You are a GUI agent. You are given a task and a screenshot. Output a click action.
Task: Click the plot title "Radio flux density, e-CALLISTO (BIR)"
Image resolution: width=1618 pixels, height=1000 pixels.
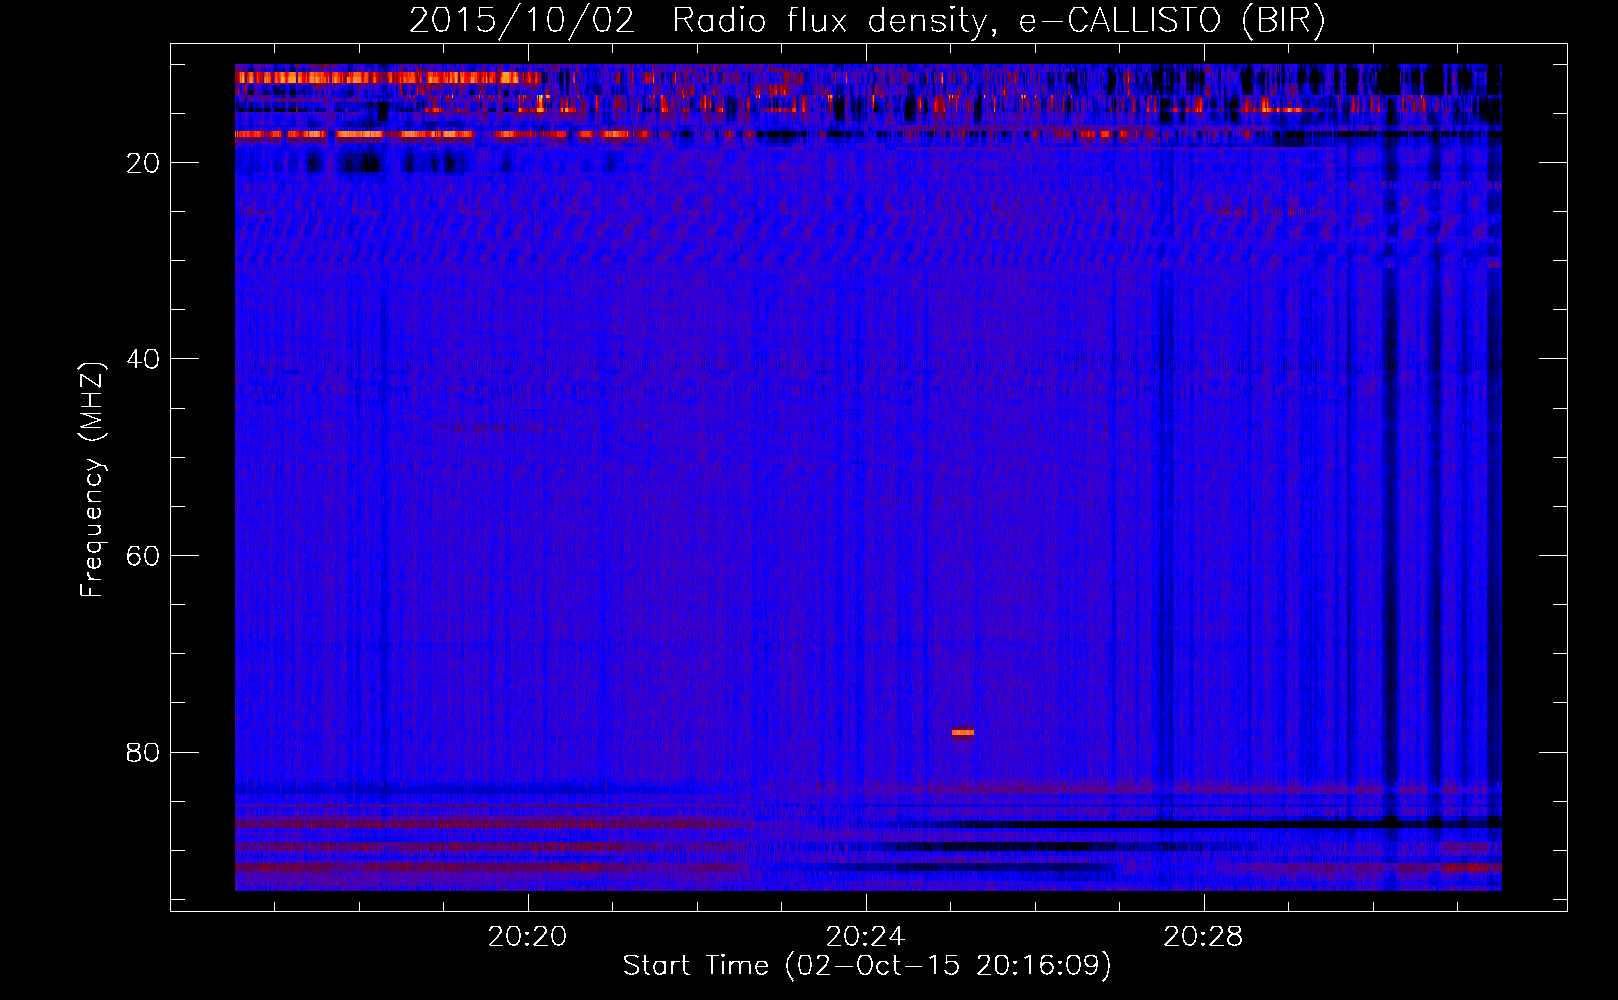coord(998,21)
